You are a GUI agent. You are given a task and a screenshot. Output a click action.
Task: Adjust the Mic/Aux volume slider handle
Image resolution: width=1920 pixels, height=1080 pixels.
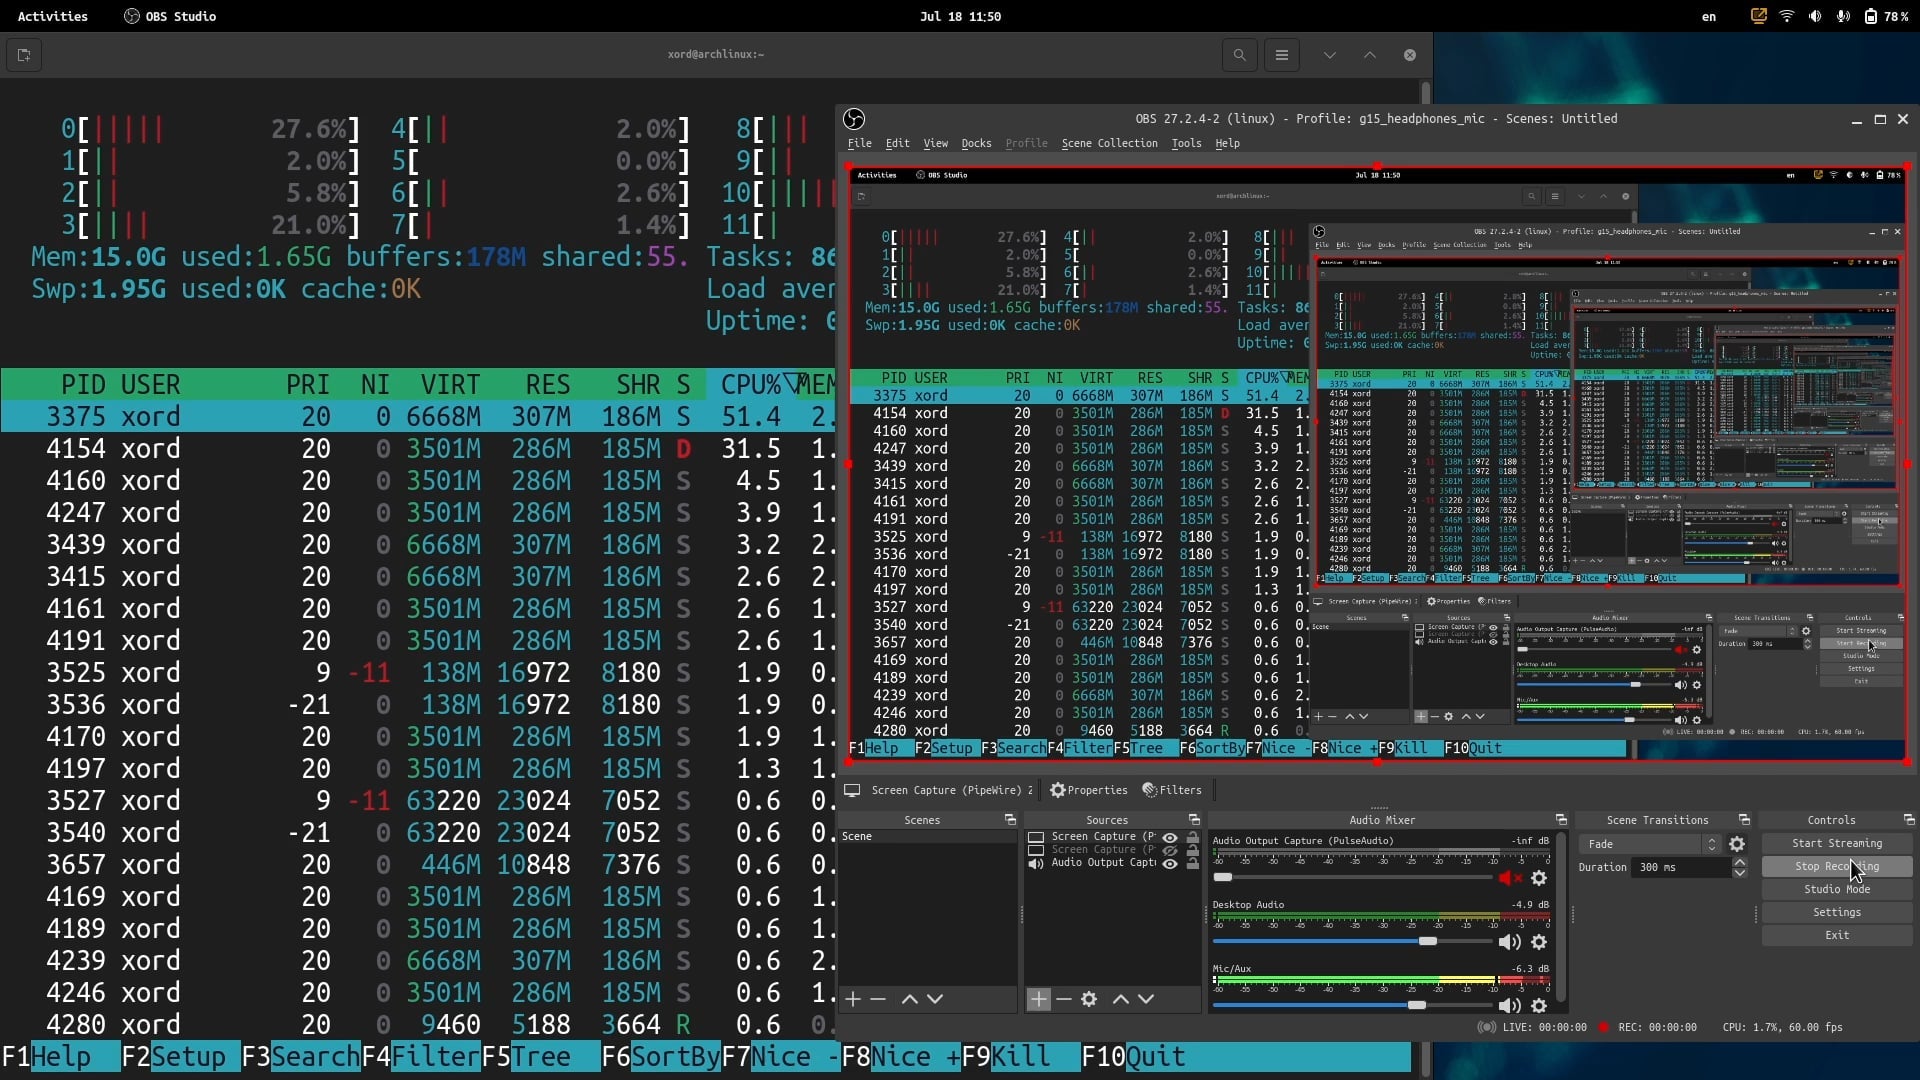click(1417, 1005)
